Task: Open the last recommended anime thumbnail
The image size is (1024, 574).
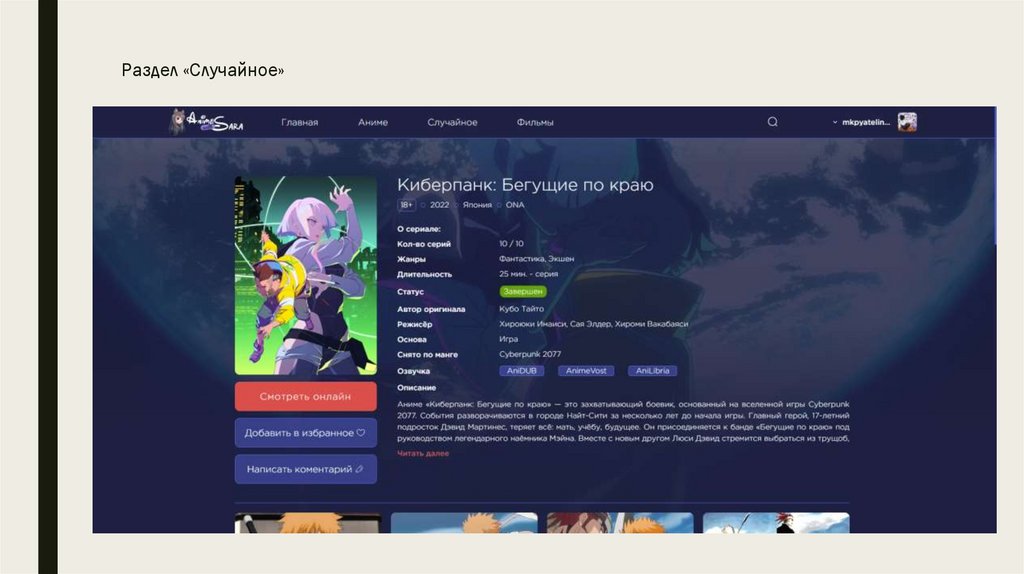Action: tap(776, 522)
